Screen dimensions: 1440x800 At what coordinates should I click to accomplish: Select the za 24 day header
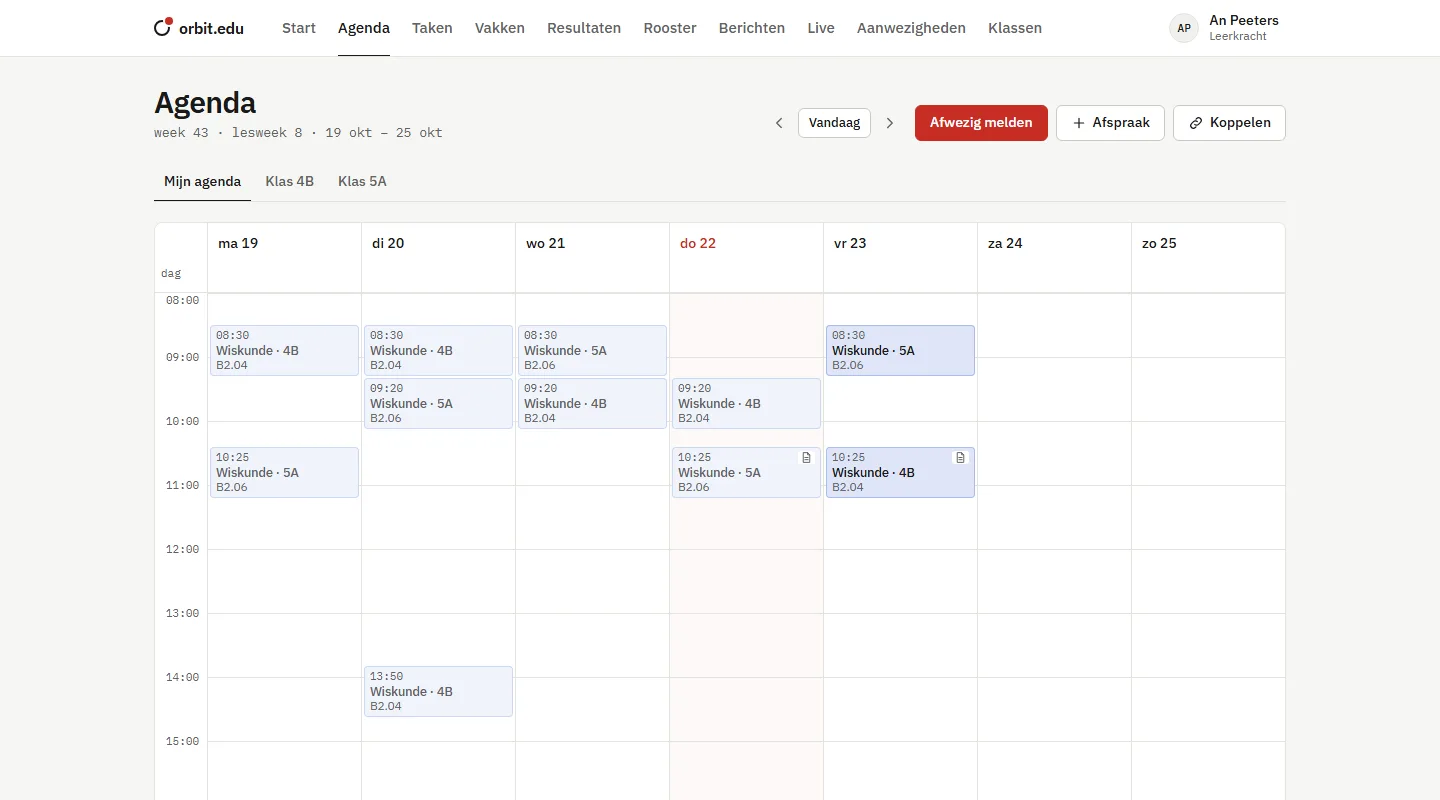point(1005,243)
